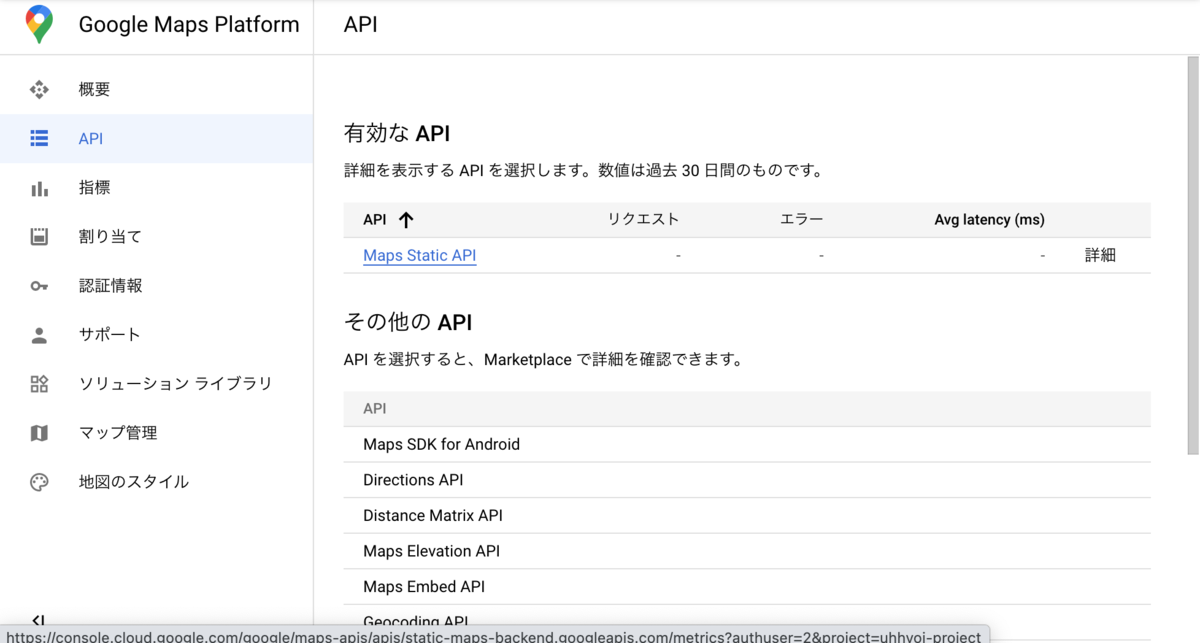
Task: Click the 割り当て quota icon
Action: pyautogui.click(x=39, y=237)
